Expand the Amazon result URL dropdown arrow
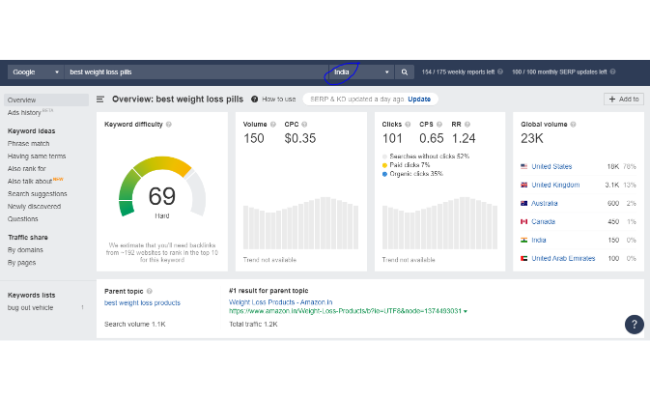The image size is (650, 400). 466,311
